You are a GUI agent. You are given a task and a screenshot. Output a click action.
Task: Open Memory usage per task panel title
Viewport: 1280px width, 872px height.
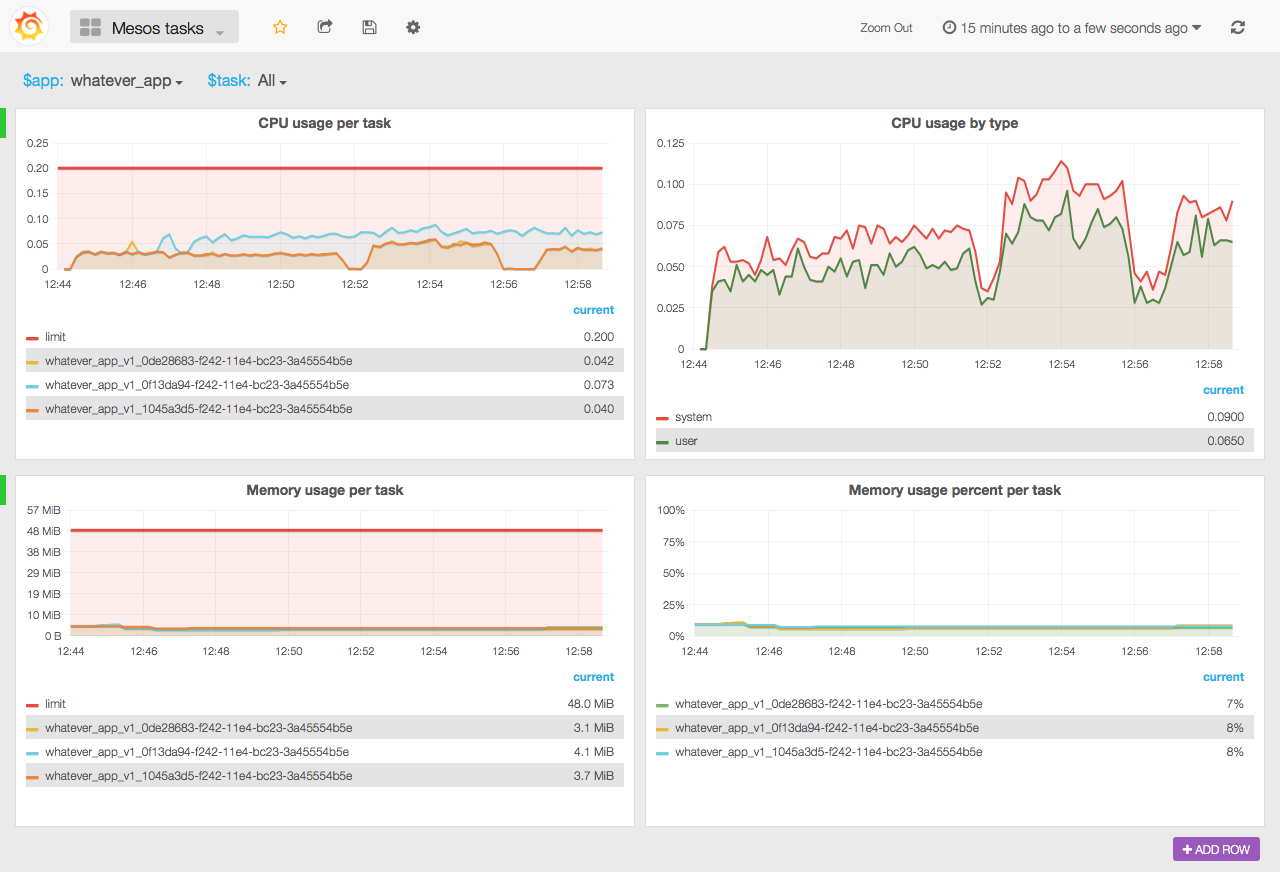pyautogui.click(x=325, y=490)
